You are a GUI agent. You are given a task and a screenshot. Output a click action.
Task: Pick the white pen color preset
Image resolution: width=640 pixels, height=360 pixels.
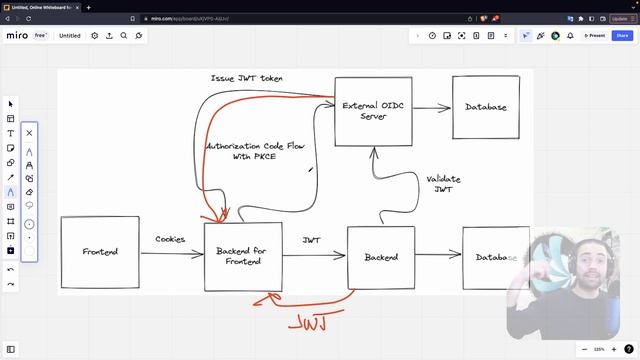29,251
